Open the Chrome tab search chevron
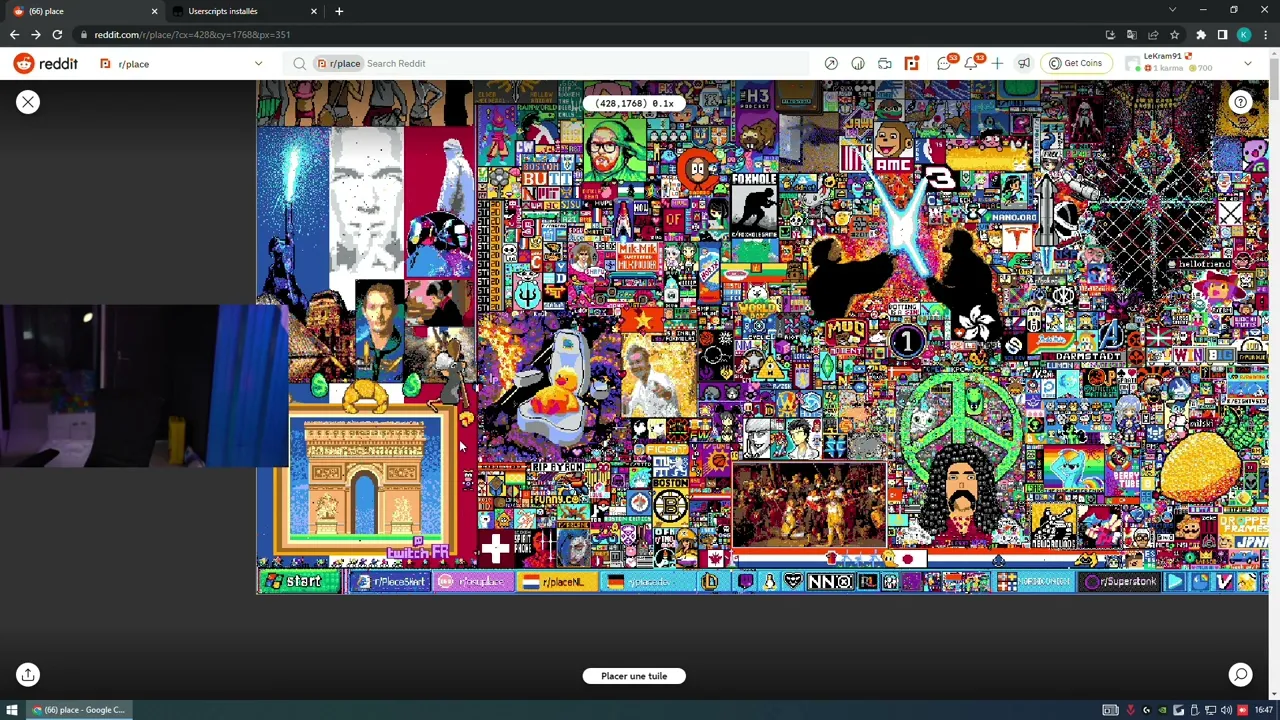This screenshot has width=1280, height=720. (1172, 10)
